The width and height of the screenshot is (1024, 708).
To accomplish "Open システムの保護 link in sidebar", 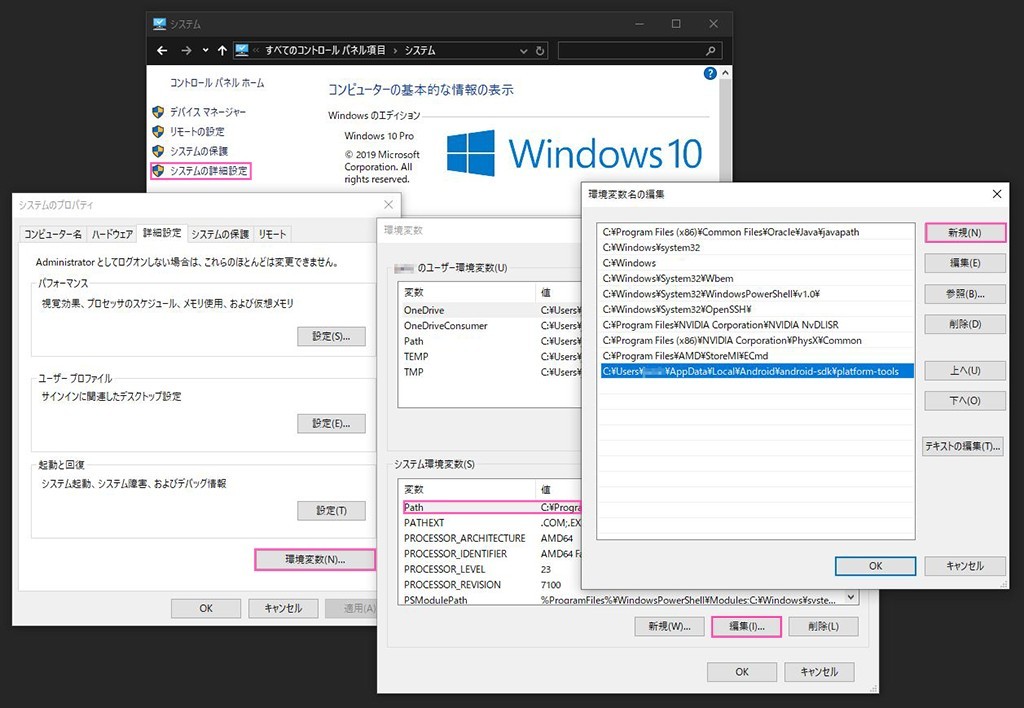I will 199,151.
